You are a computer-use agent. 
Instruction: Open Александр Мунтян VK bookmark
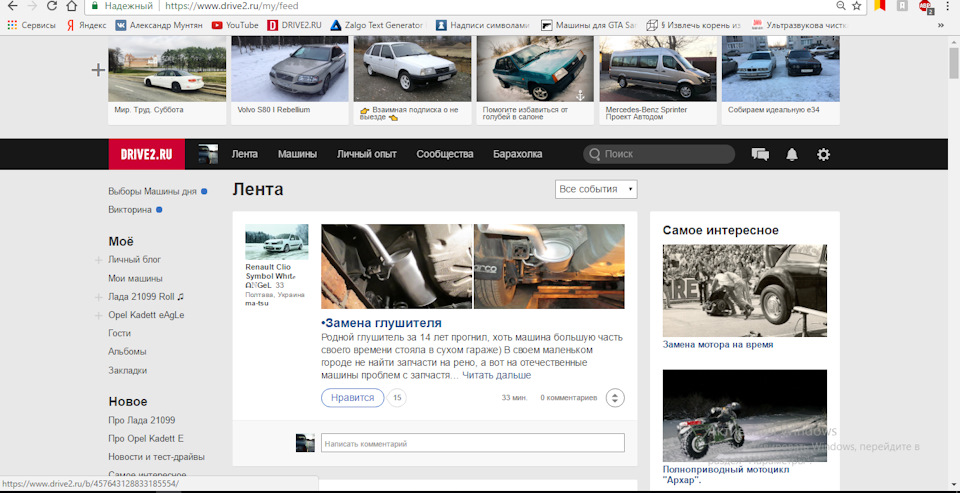160,25
